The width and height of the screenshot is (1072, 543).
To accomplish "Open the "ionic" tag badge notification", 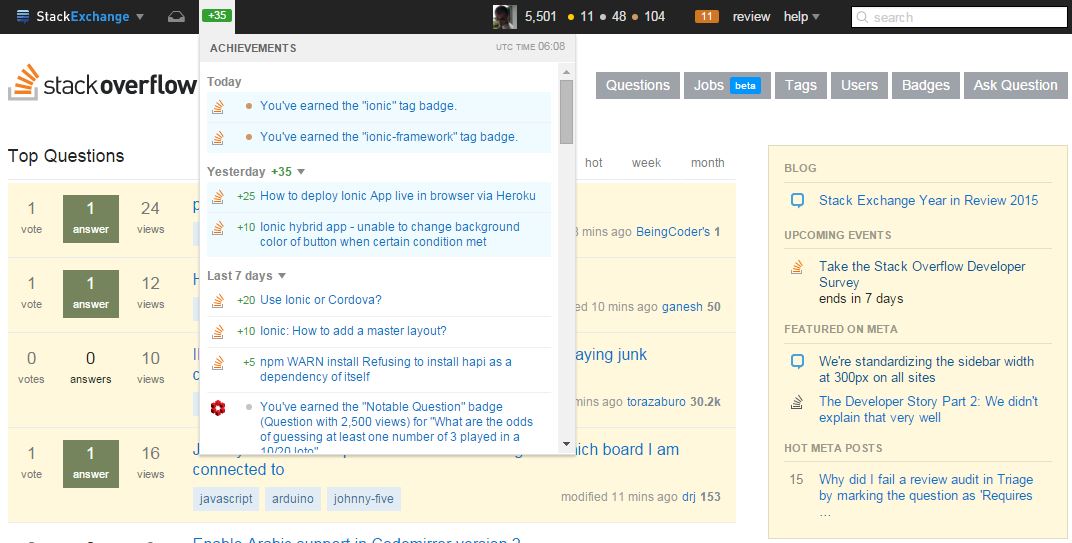I will 358,106.
